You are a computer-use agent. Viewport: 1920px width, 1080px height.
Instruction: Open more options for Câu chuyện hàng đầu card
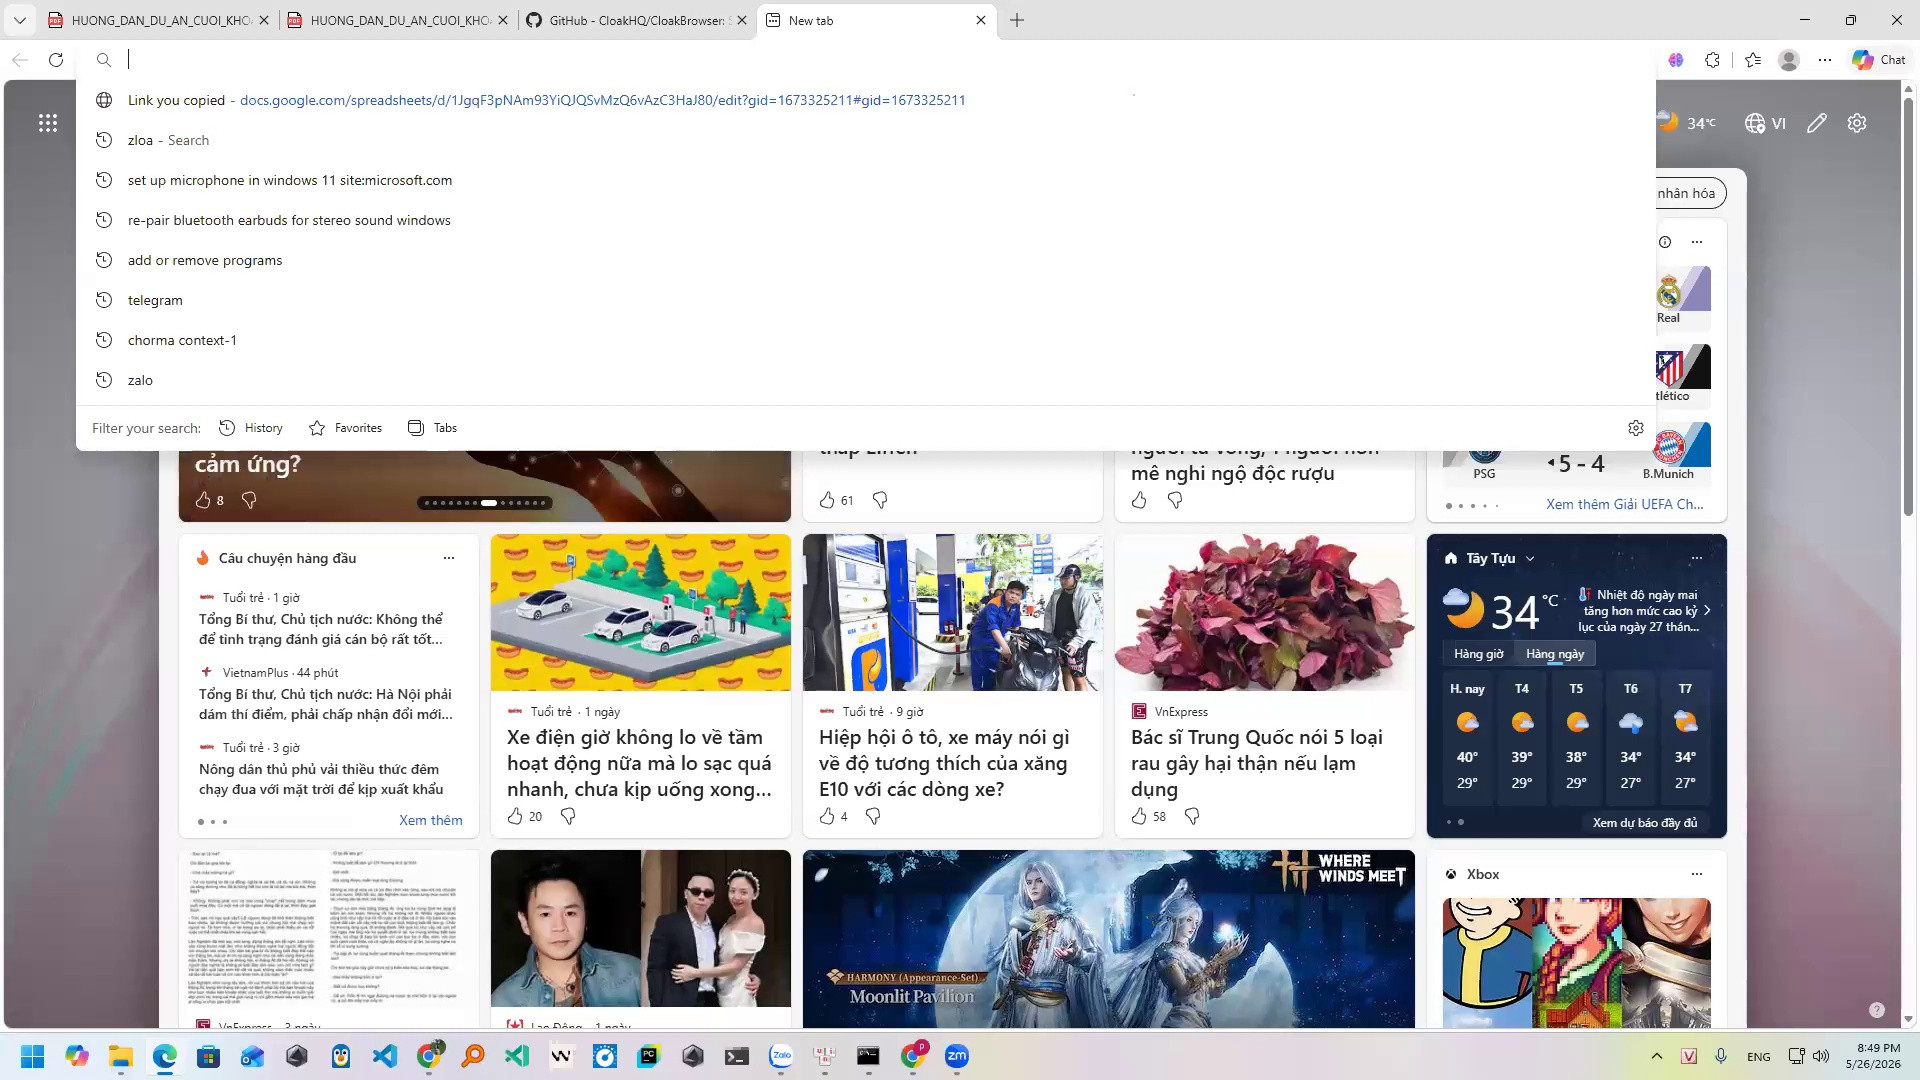pos(449,558)
